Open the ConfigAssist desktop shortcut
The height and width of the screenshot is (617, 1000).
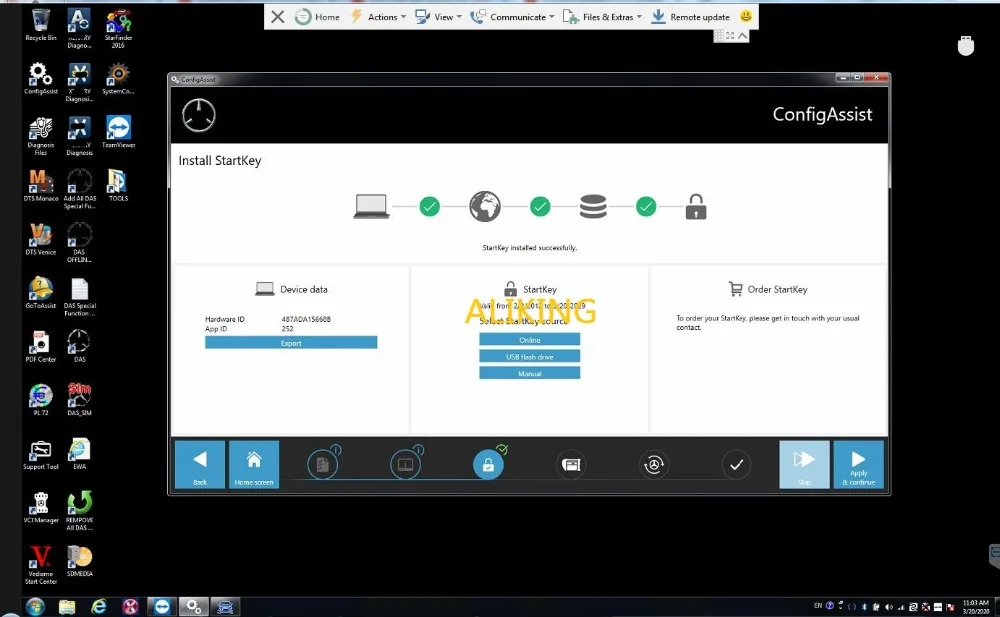[41, 78]
